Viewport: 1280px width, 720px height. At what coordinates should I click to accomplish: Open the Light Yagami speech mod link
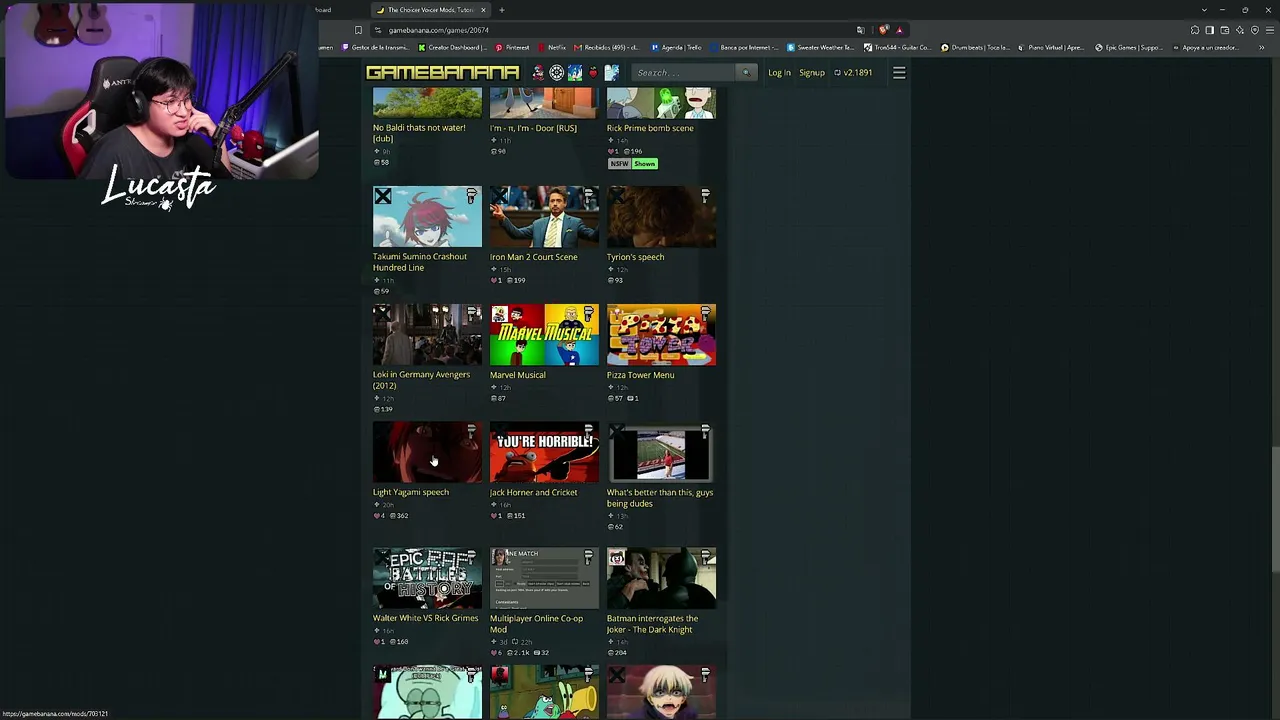(x=411, y=492)
